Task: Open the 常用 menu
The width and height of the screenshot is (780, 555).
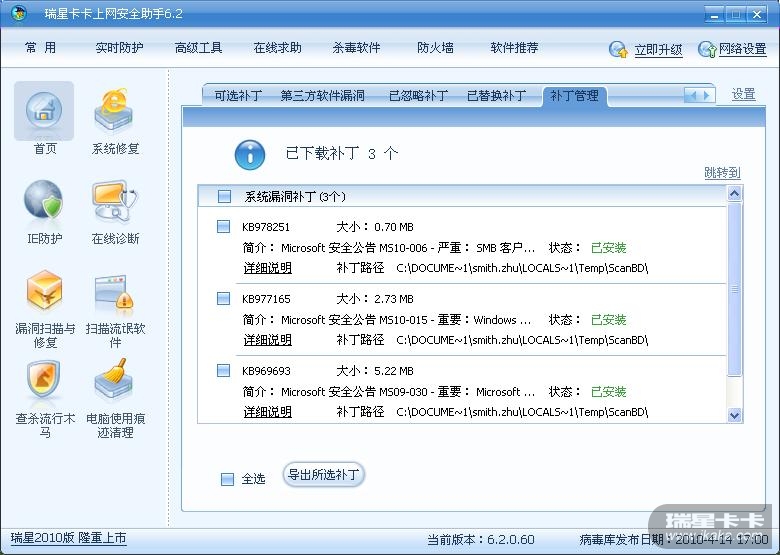Action: point(40,48)
